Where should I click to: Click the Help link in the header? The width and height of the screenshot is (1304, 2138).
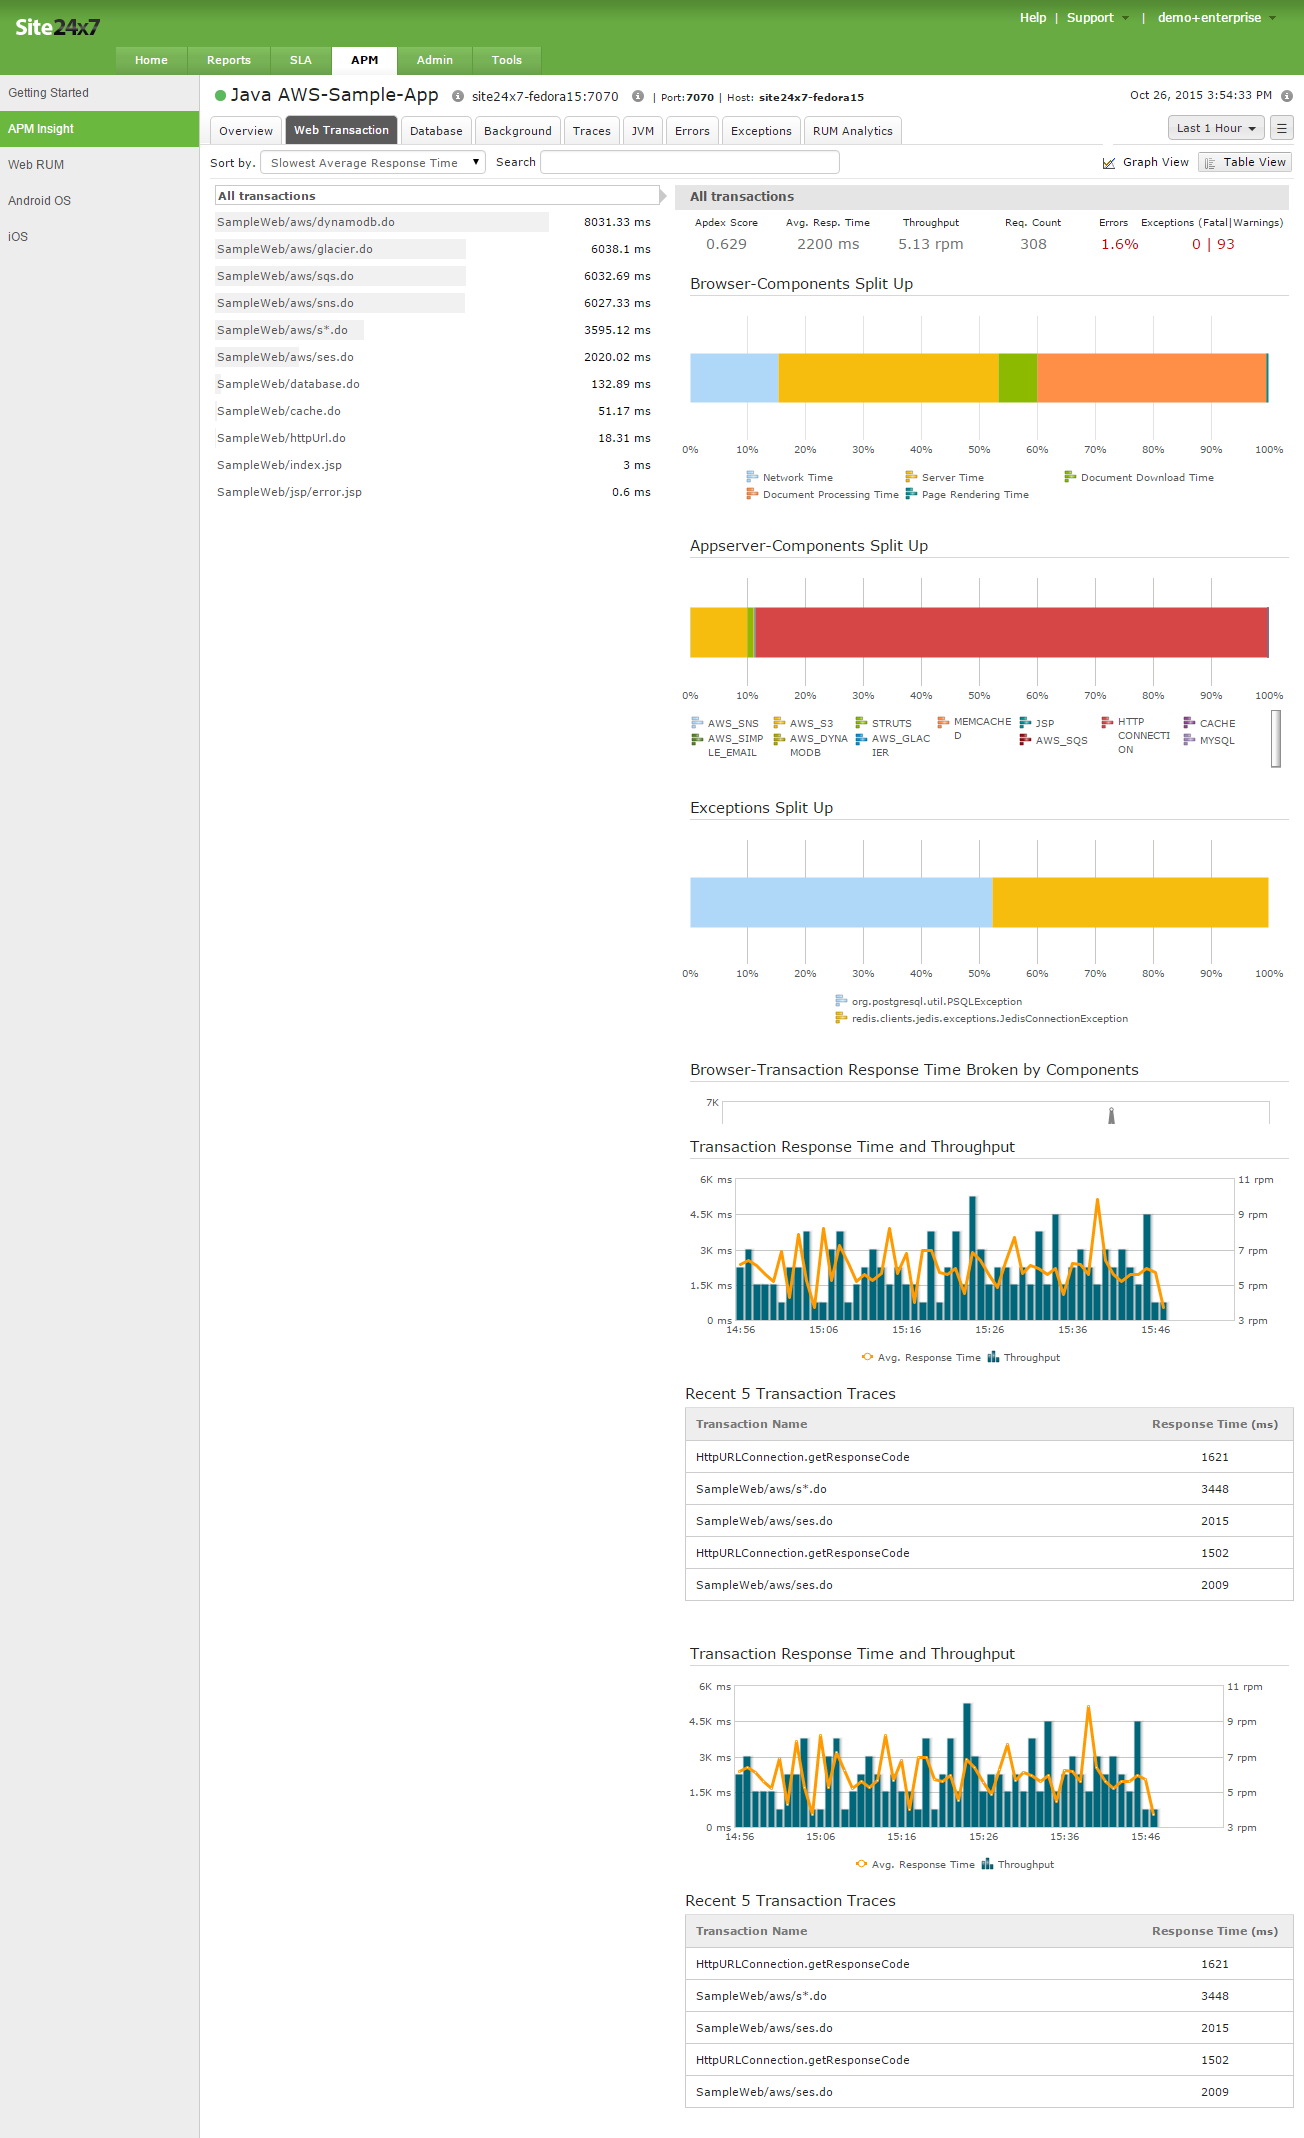tap(1033, 18)
